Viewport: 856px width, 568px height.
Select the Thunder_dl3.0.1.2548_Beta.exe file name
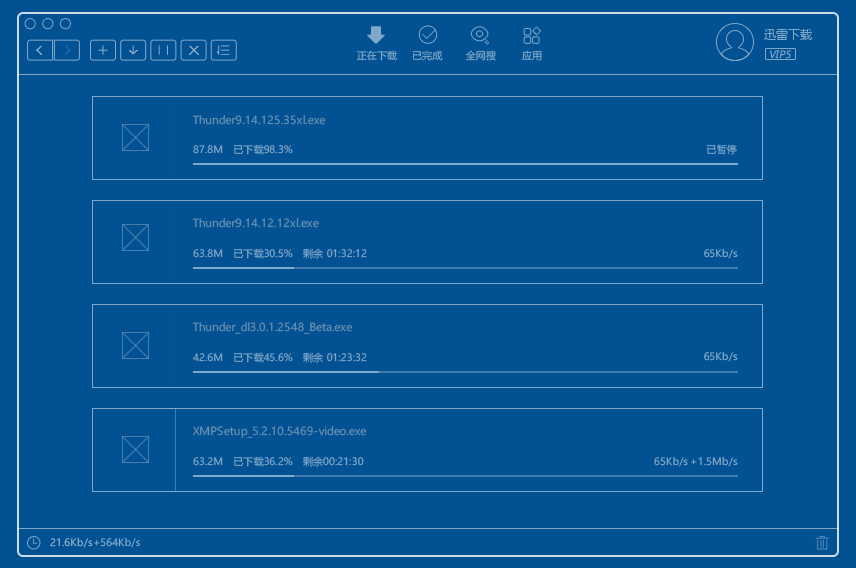[272, 327]
